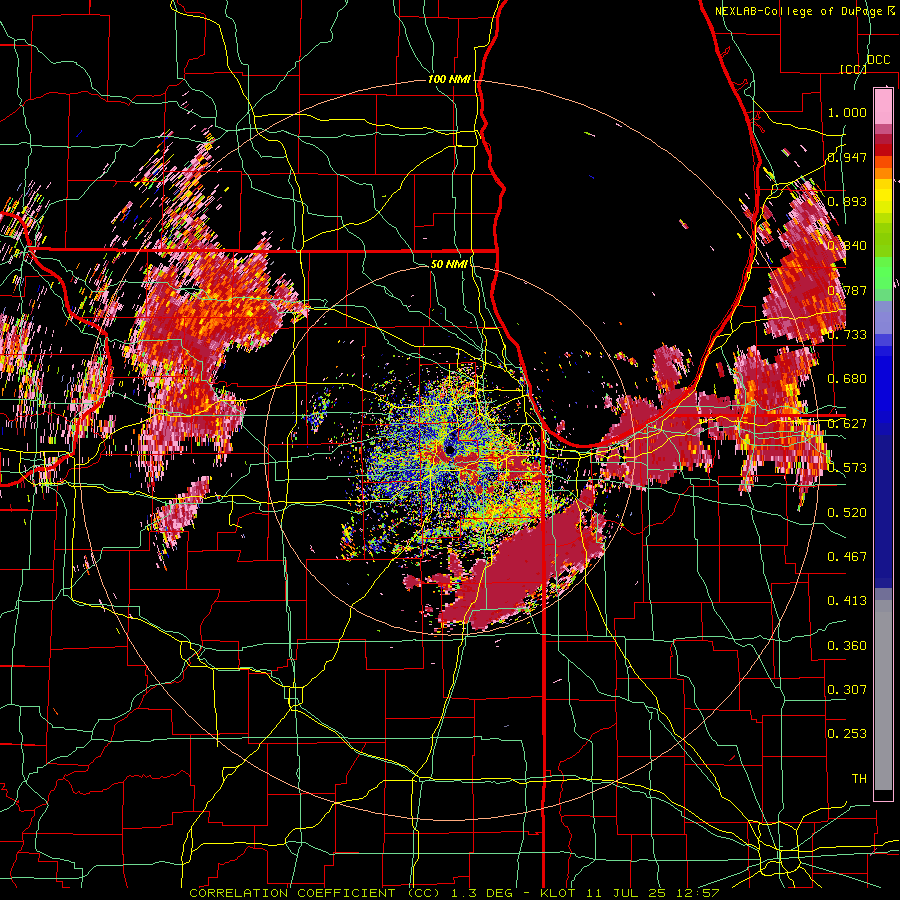
Task: Click the [CC] scale header label
Action: point(854,69)
